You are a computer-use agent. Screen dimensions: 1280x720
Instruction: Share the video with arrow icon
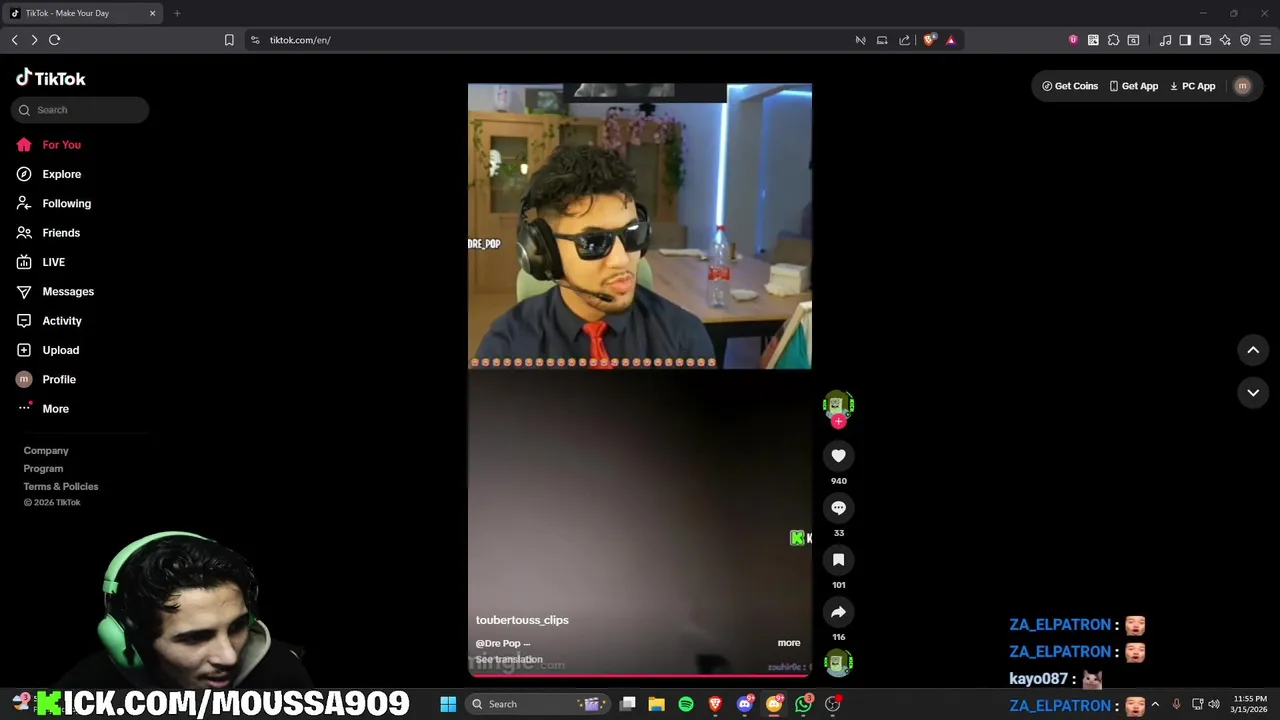point(838,612)
